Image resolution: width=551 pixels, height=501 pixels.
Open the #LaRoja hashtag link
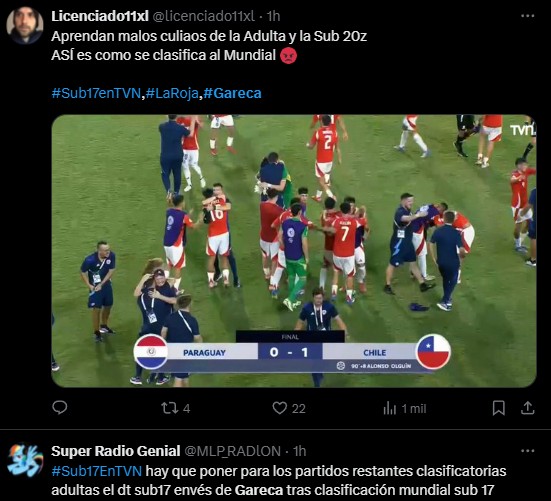pyautogui.click(x=172, y=93)
